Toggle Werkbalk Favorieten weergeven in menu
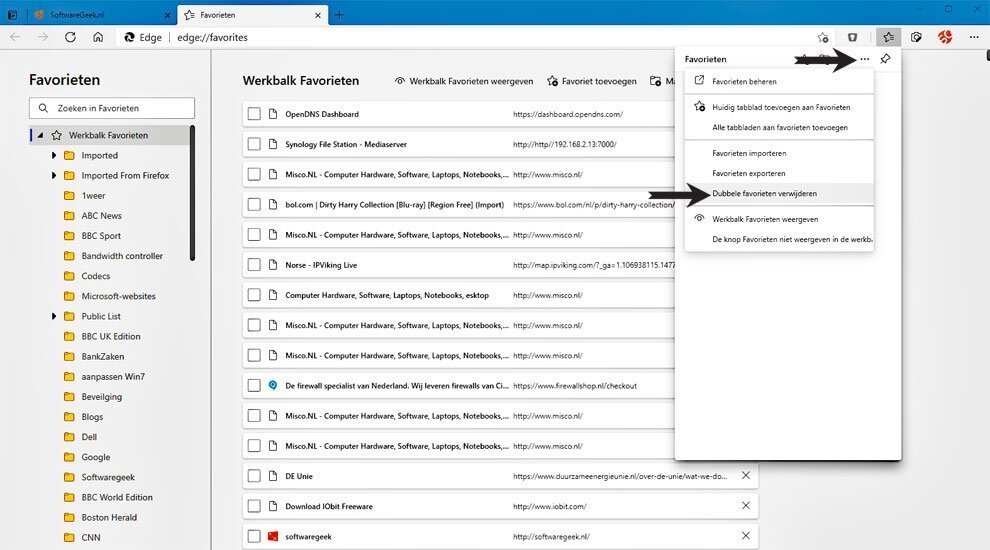 click(779, 219)
